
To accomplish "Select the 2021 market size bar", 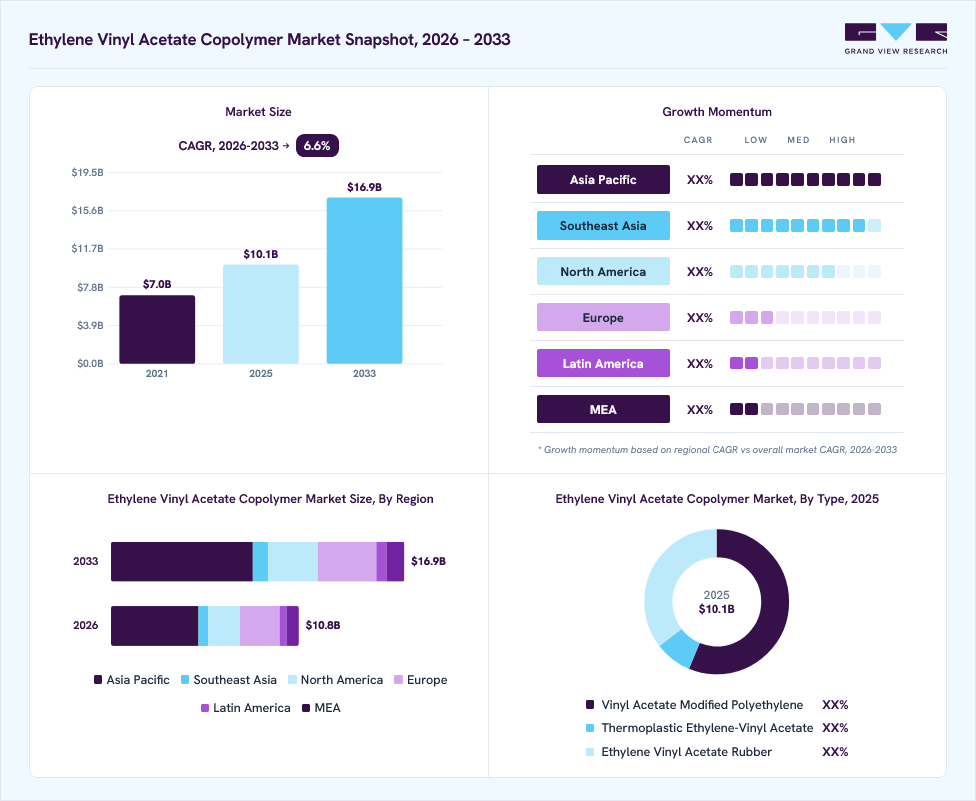I will click(157, 329).
